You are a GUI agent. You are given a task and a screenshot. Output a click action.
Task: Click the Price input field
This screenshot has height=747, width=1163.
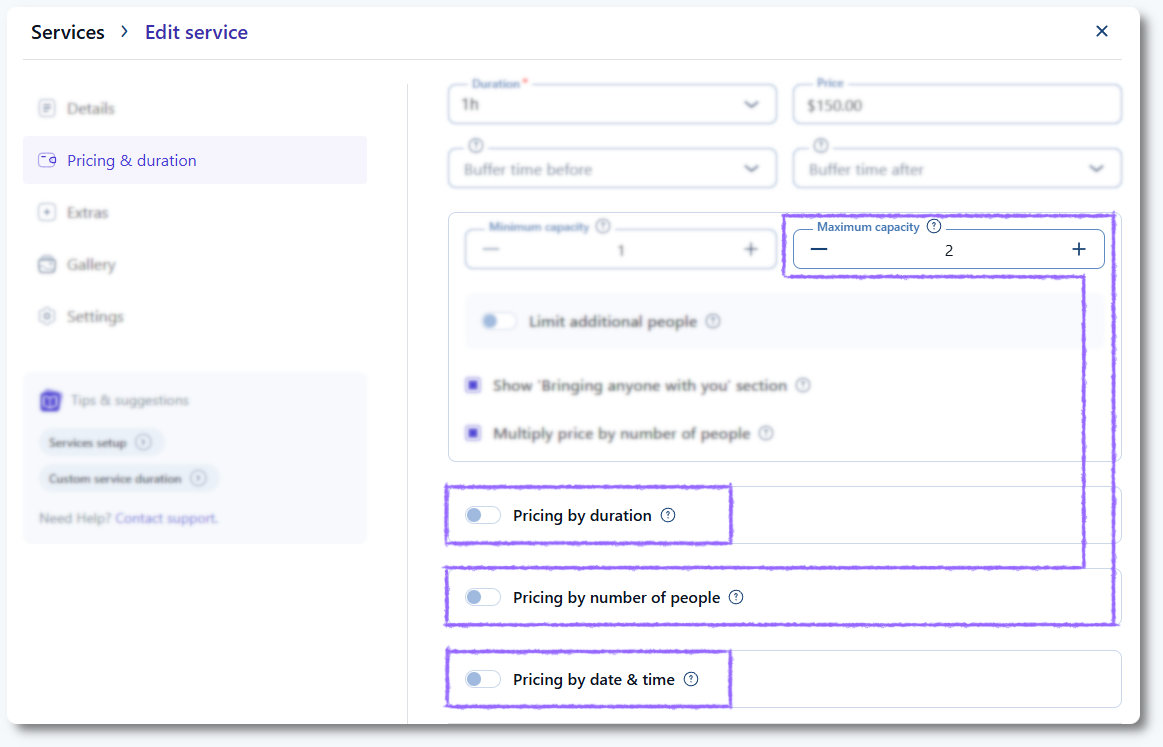(956, 105)
